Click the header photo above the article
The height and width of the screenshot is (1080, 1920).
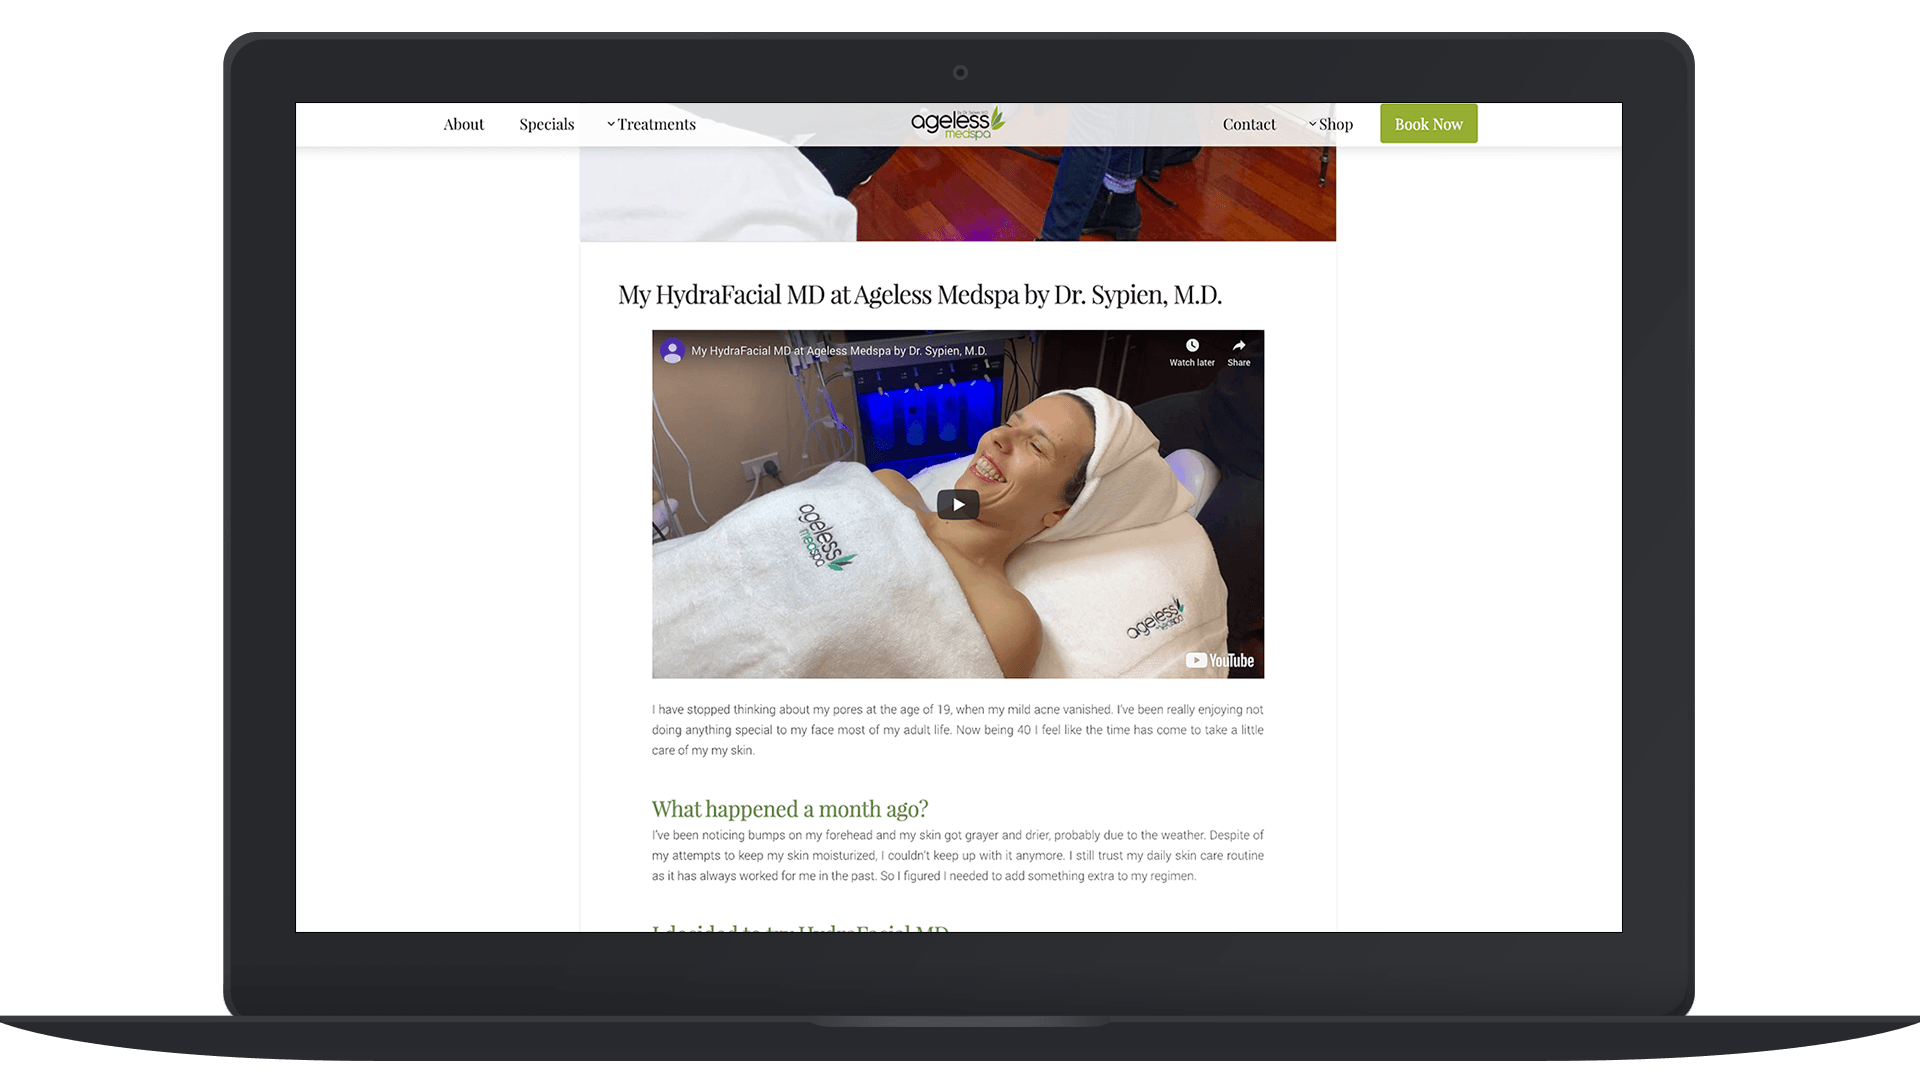[958, 193]
